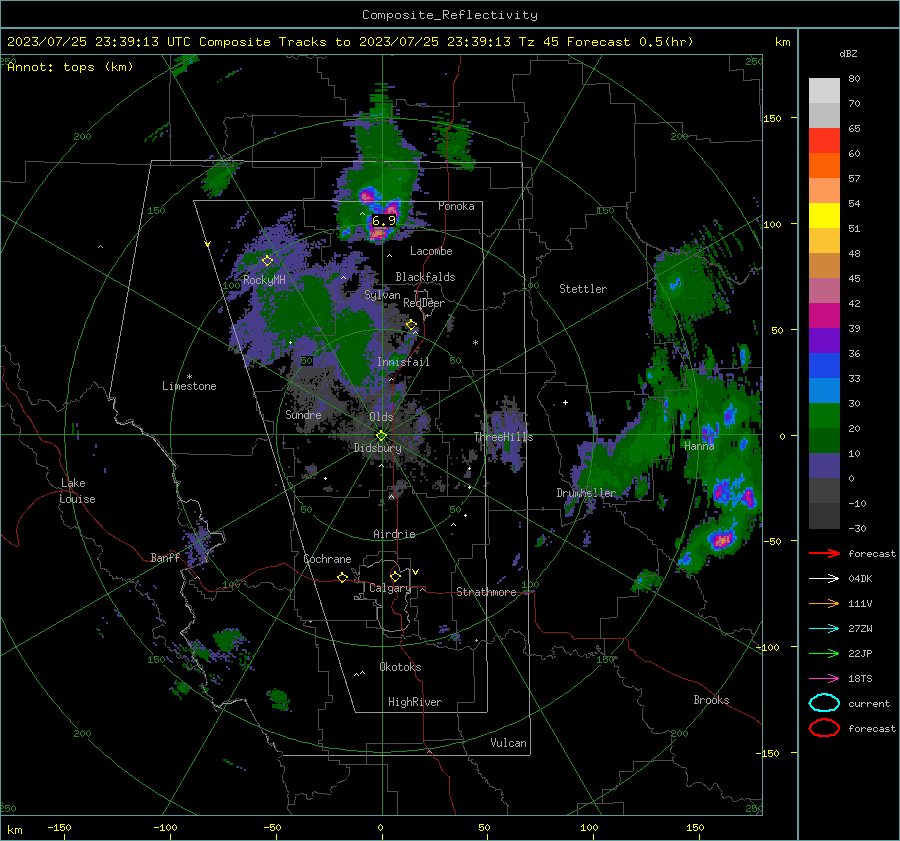Click the 'Annot: tops (km)' label

pyautogui.click(x=70, y=67)
